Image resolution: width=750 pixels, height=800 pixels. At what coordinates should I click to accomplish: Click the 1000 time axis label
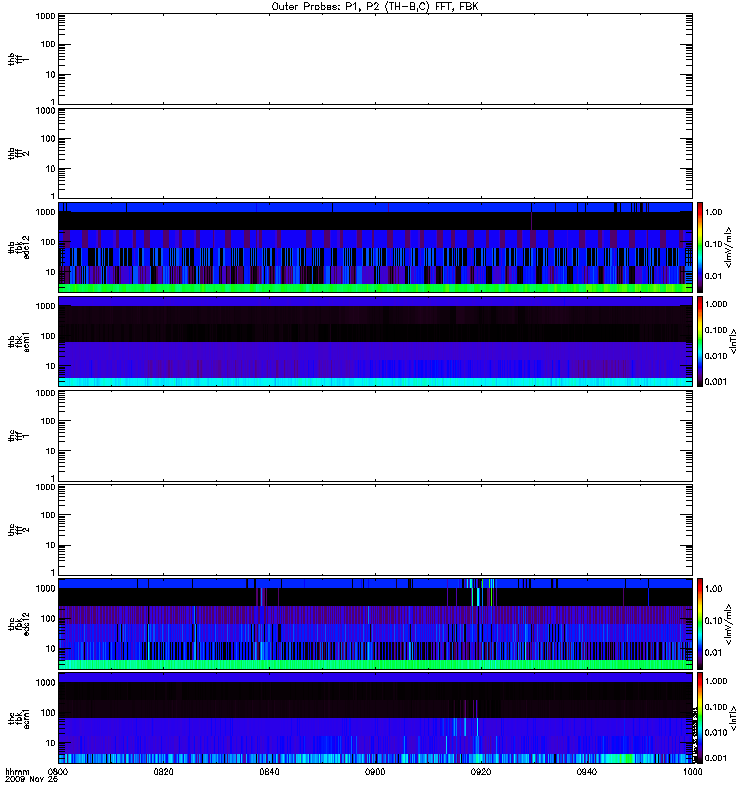pyautogui.click(x=692, y=772)
